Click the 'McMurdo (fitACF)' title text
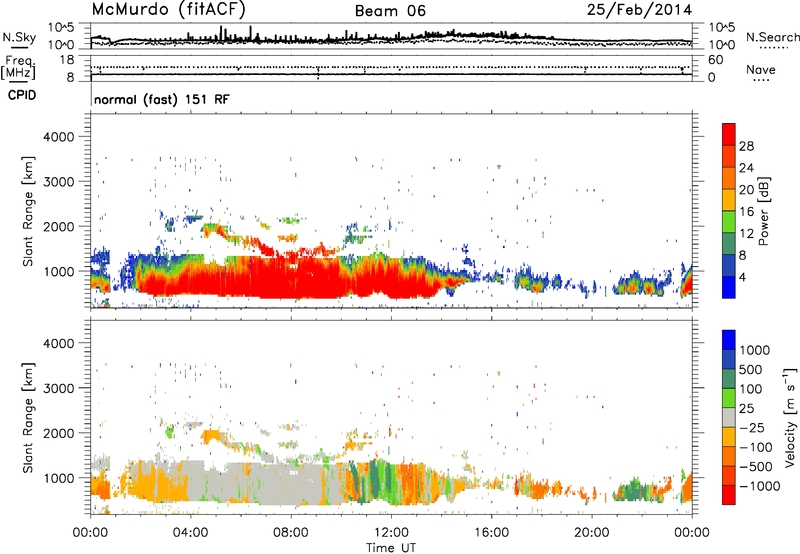800x554 pixels. pyautogui.click(x=168, y=9)
